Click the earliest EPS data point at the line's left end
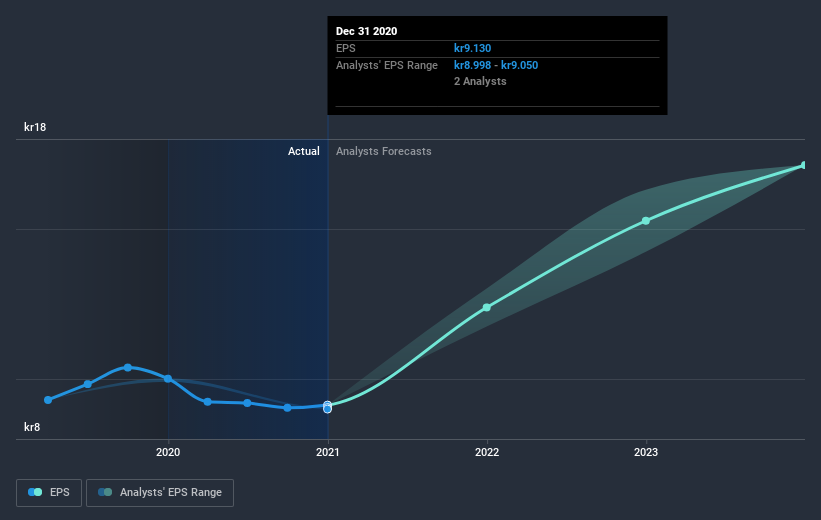Viewport: 821px width, 520px height. (x=48, y=400)
